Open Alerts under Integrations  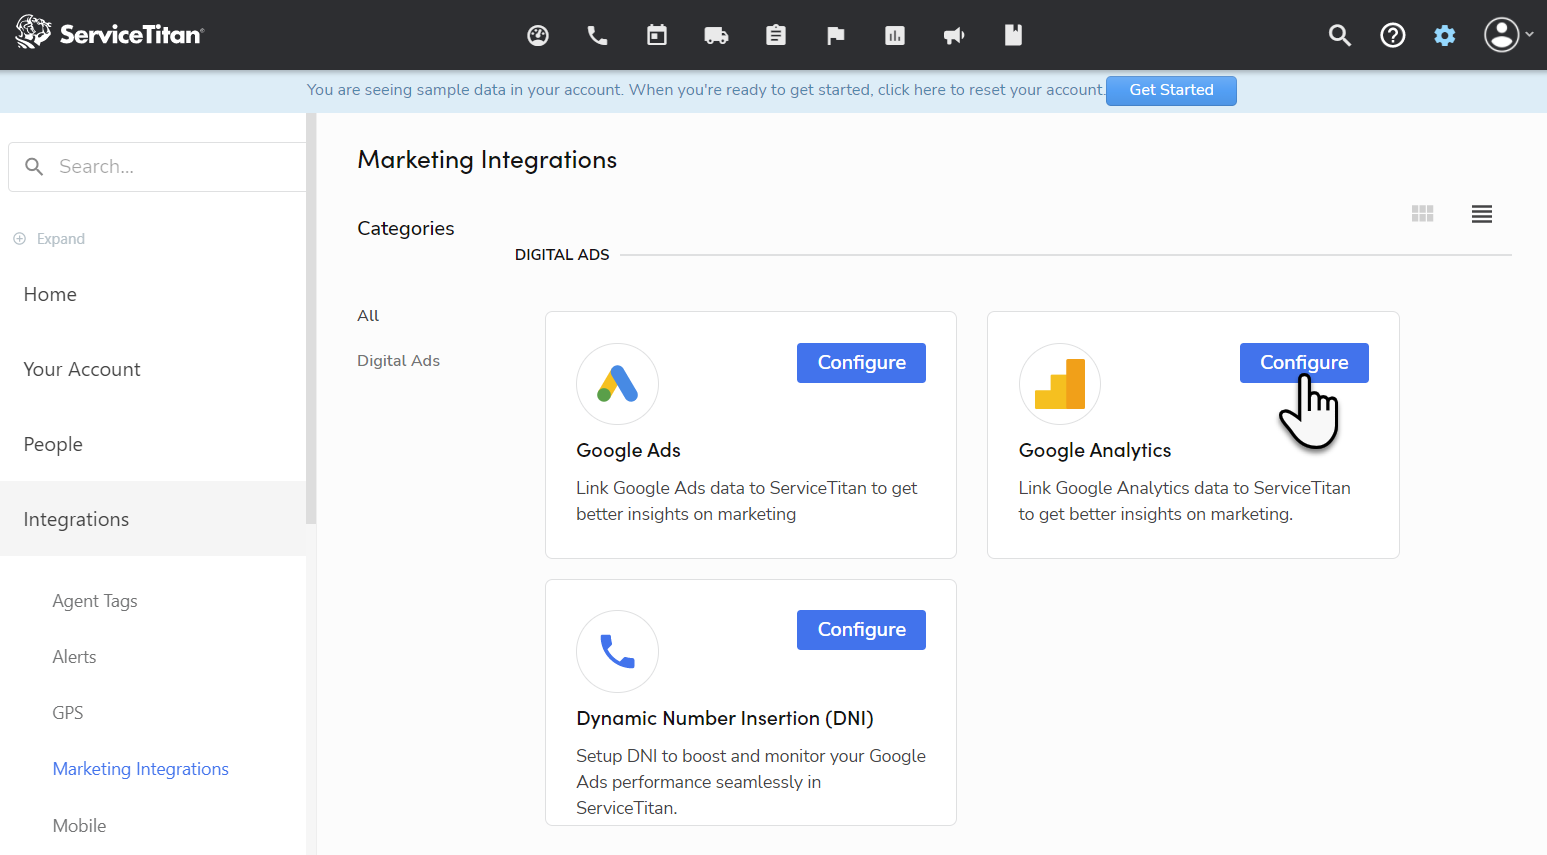[x=74, y=657]
